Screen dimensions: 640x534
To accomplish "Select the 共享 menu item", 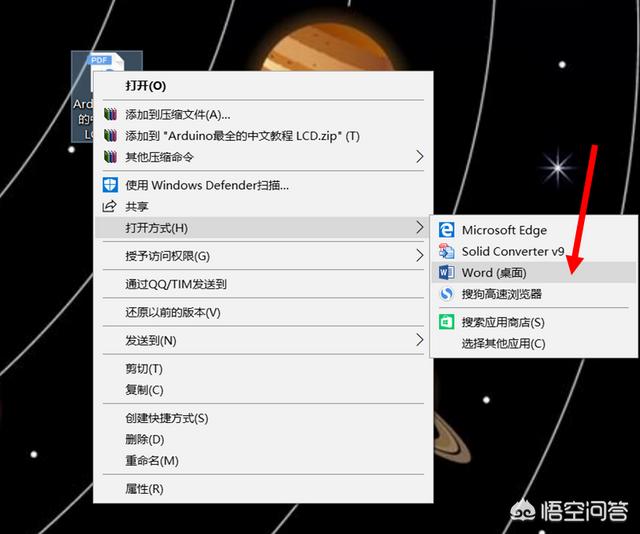I will (263, 206).
